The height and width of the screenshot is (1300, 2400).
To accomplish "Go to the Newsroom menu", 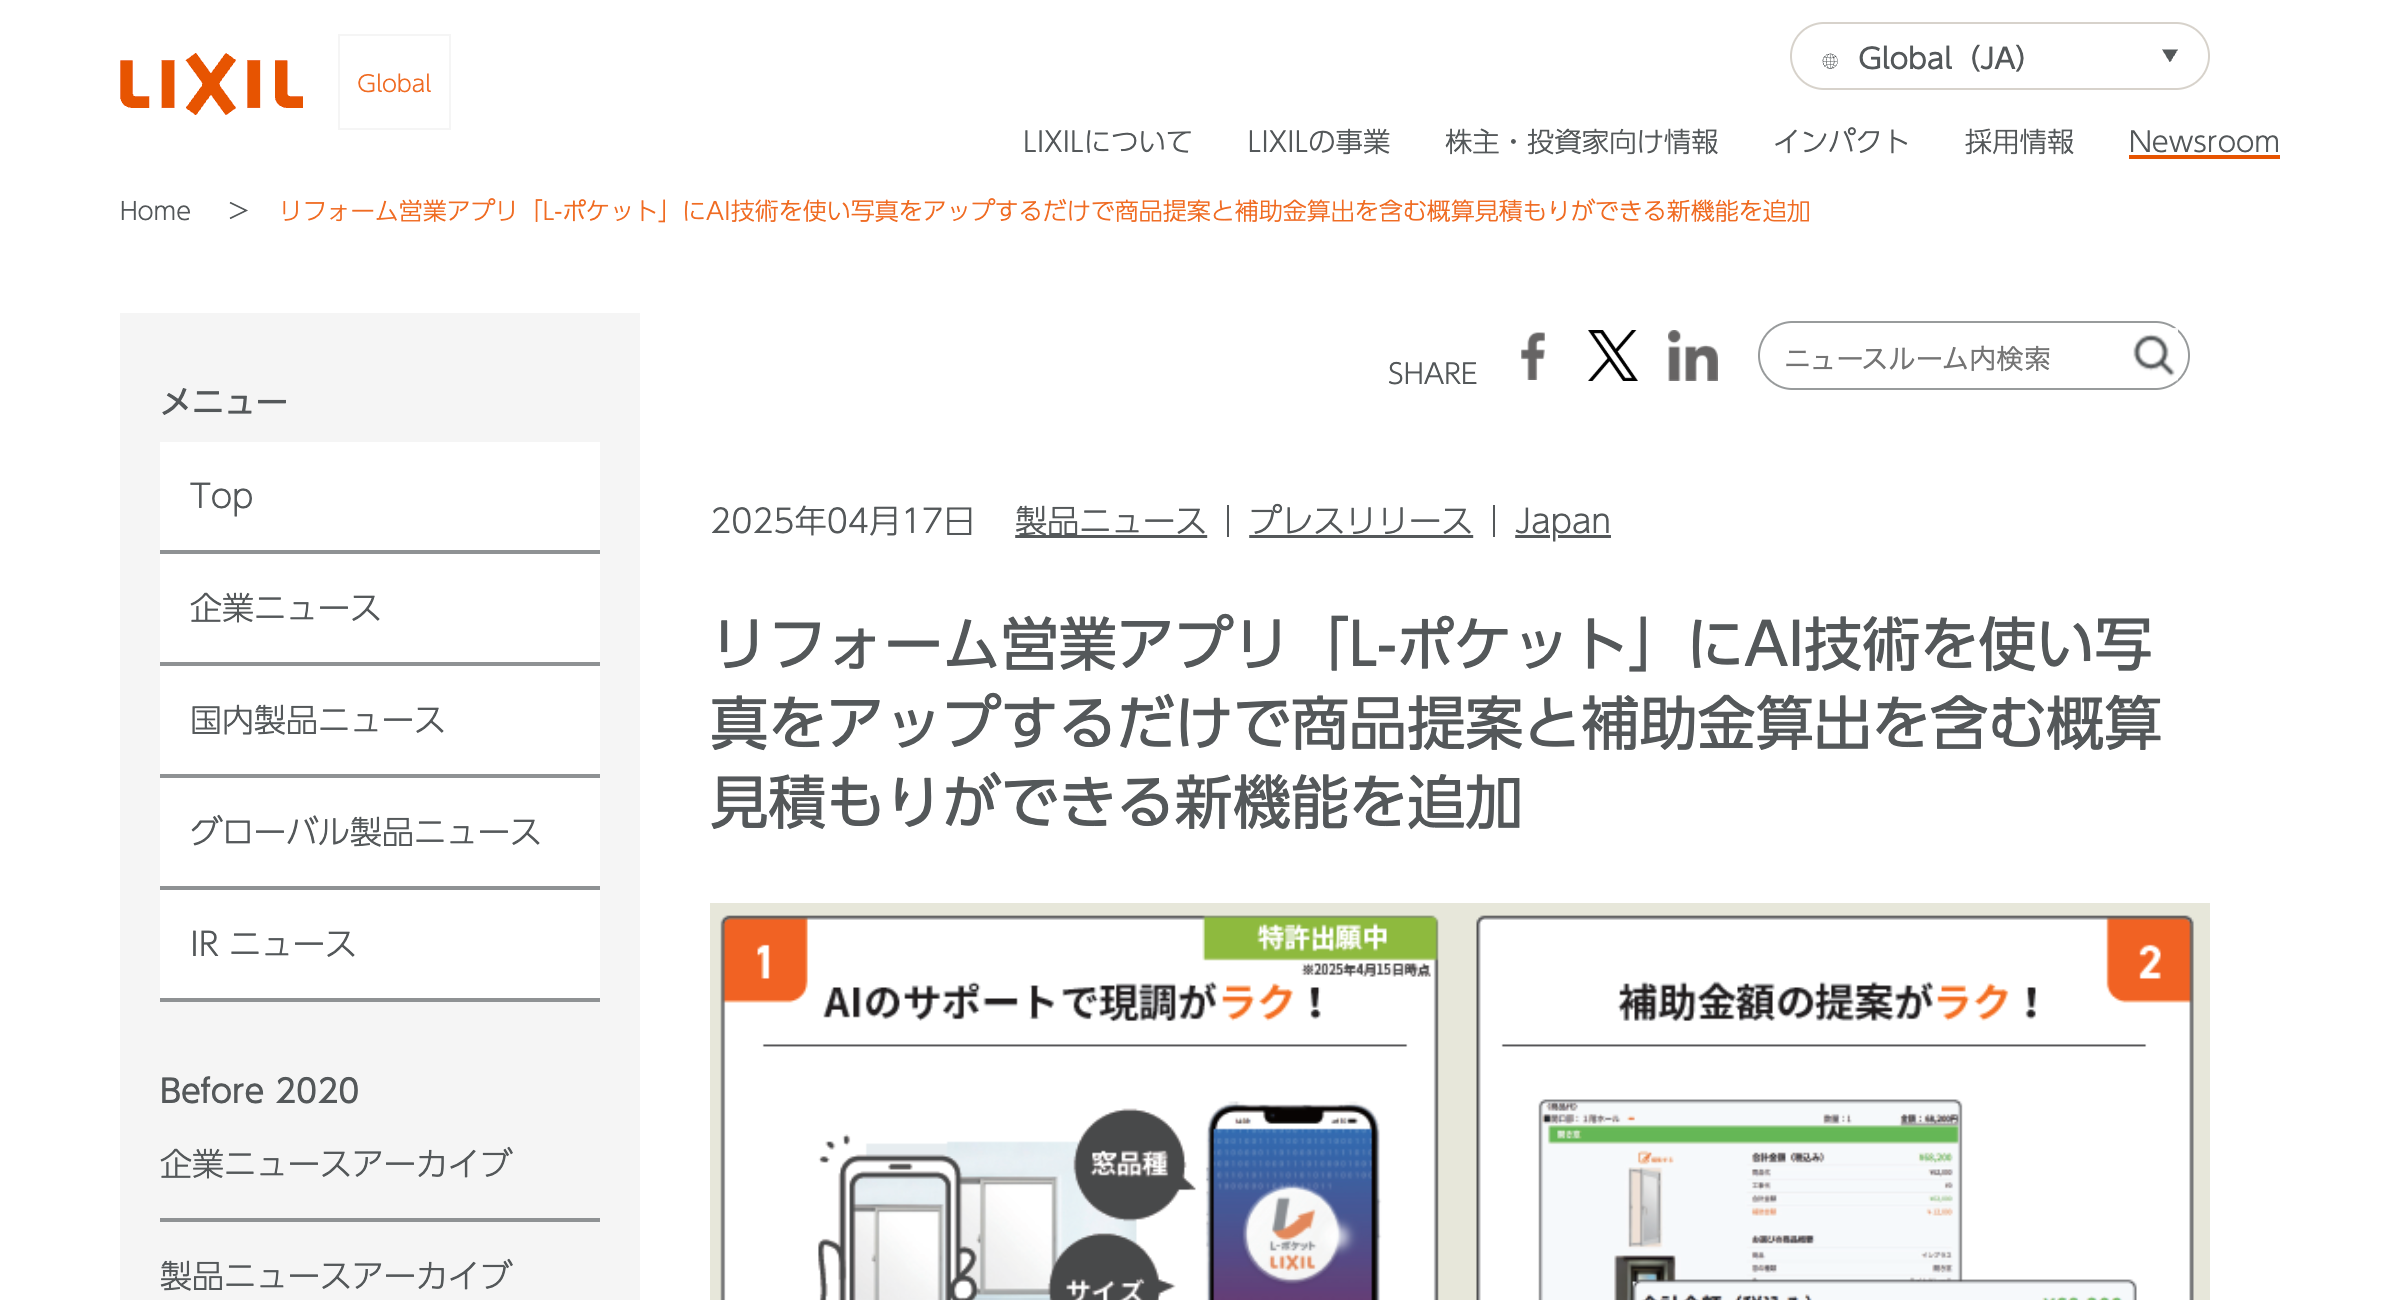I will pos(2203,142).
